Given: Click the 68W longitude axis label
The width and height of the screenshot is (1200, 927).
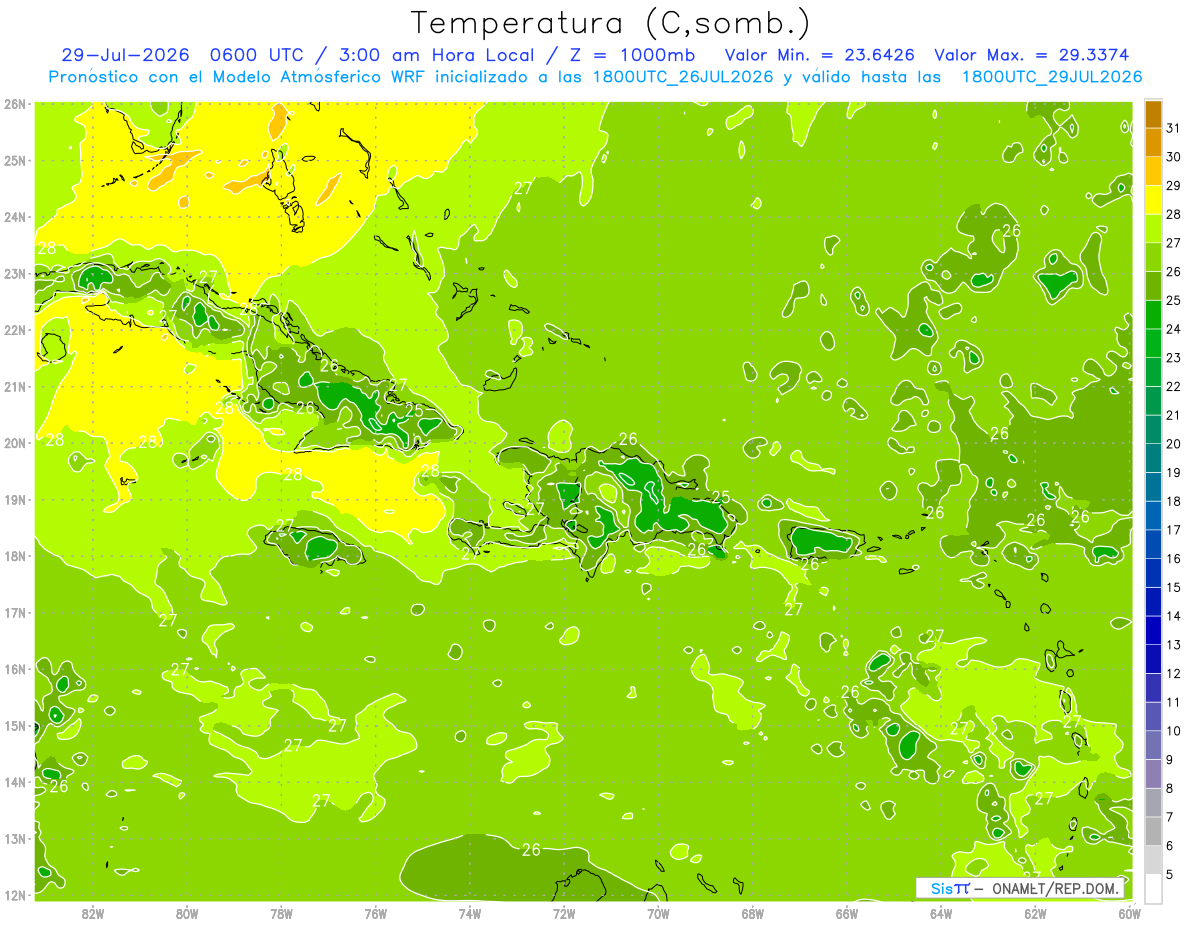Looking at the screenshot, I should click(x=753, y=914).
